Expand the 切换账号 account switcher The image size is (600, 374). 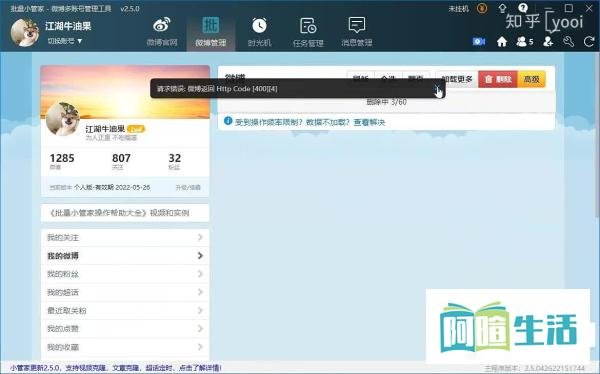tap(65, 41)
